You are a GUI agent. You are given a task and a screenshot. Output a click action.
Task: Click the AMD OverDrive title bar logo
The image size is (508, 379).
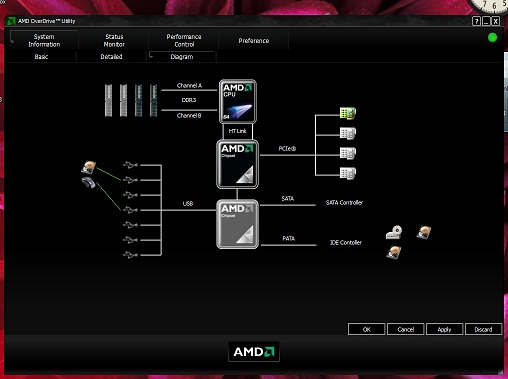click(11, 21)
